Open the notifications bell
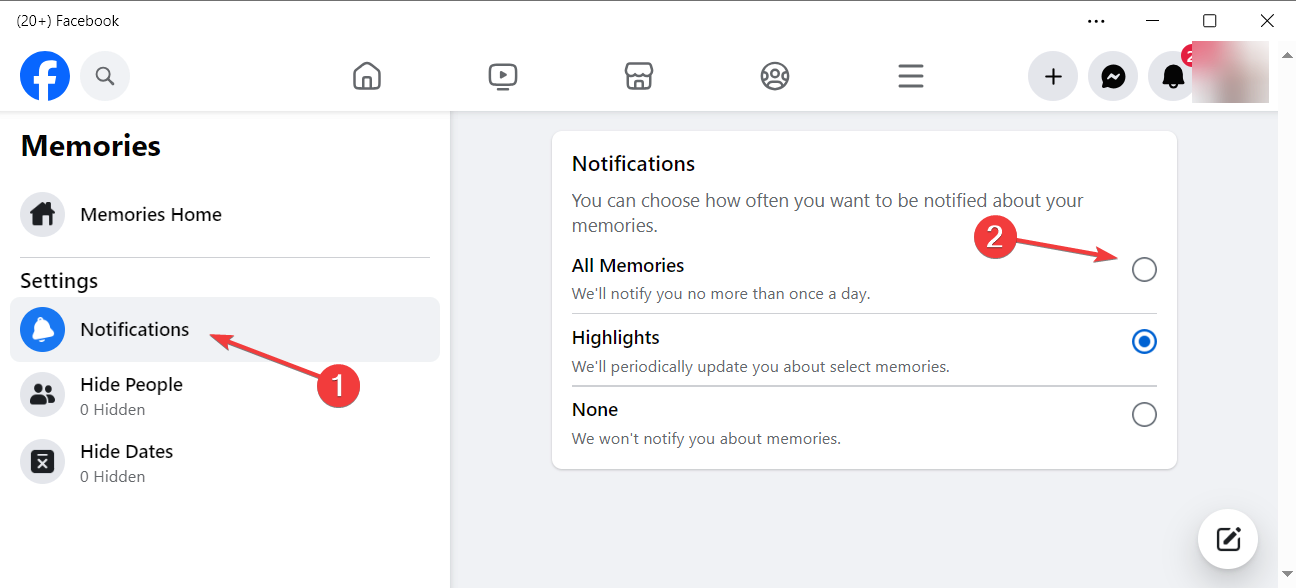The image size is (1296, 588). pyautogui.click(x=1172, y=75)
